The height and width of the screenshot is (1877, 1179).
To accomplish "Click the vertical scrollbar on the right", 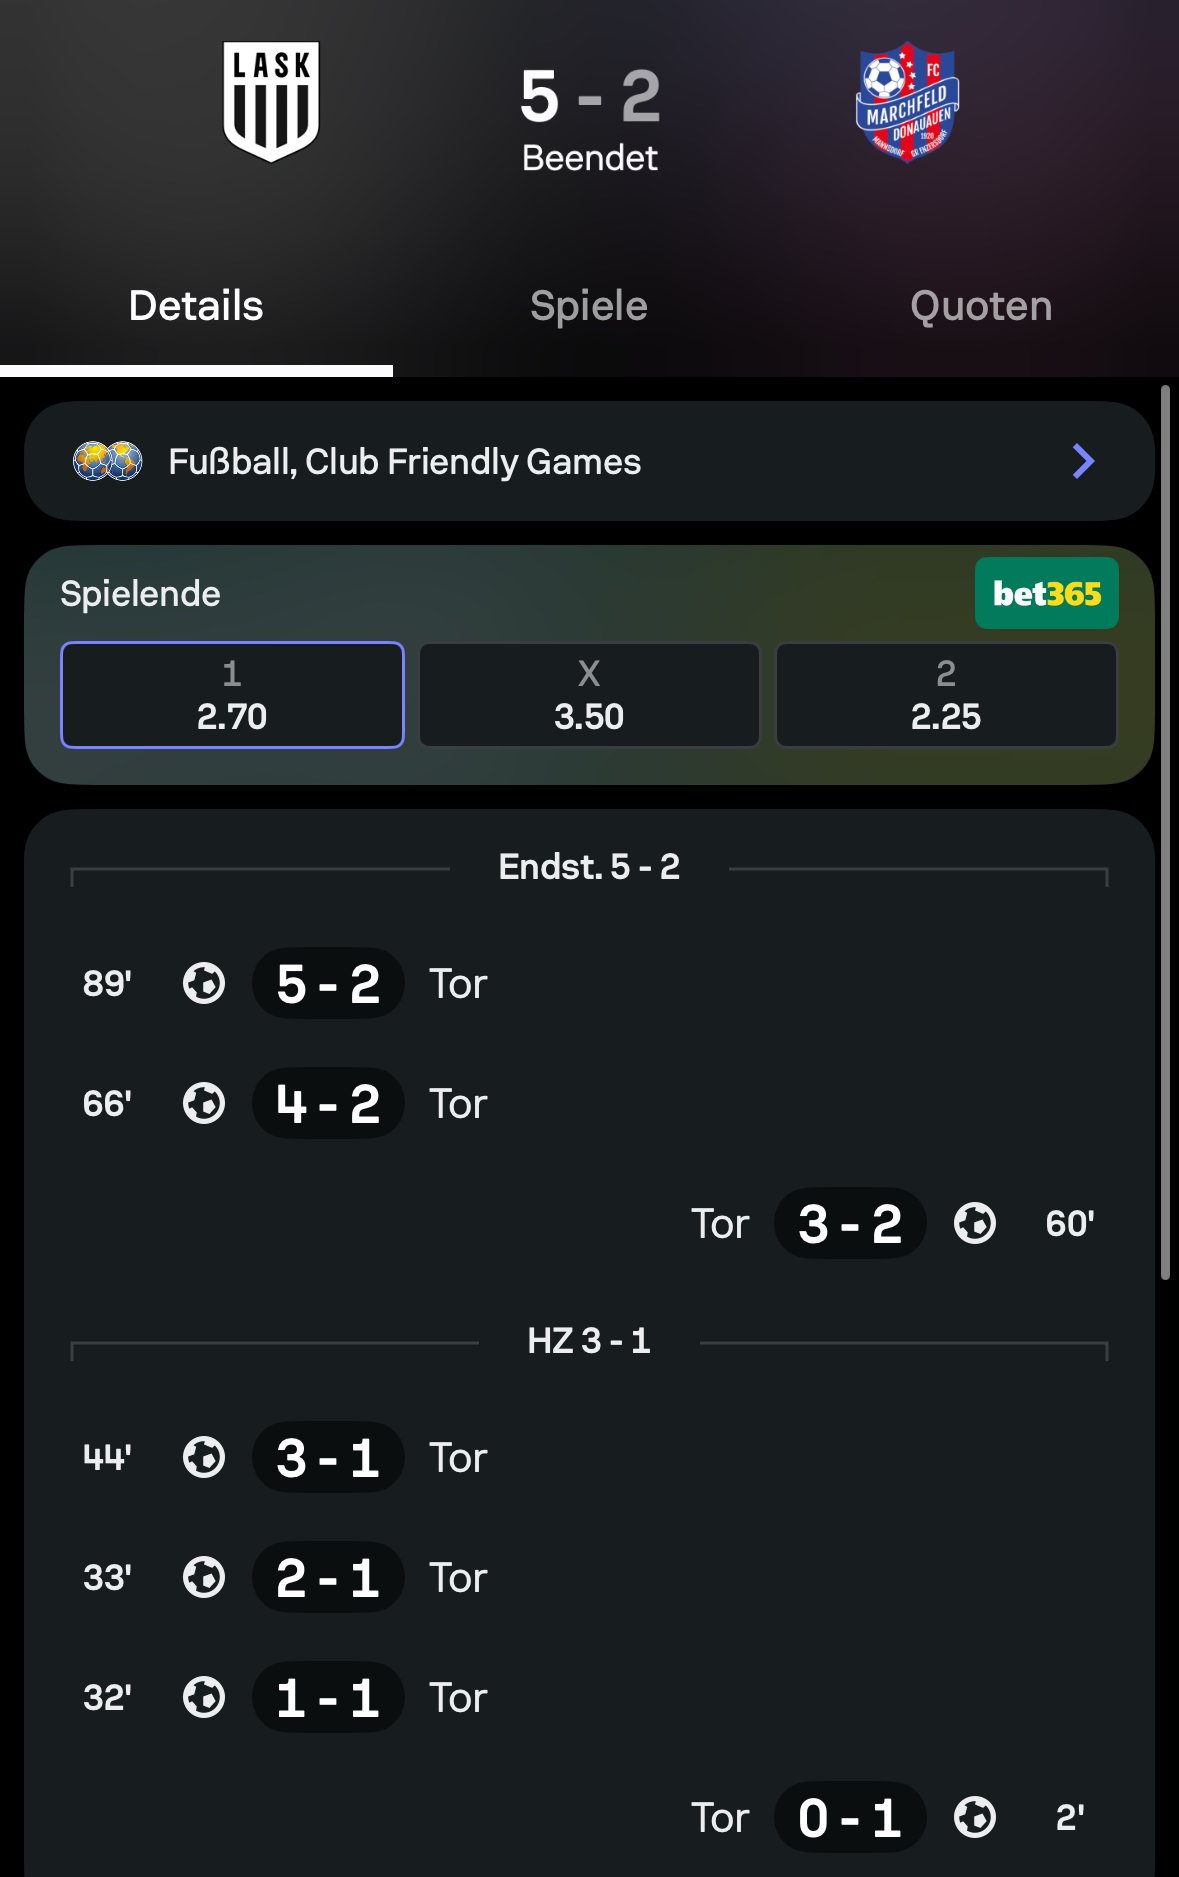I will pyautogui.click(x=1165, y=832).
